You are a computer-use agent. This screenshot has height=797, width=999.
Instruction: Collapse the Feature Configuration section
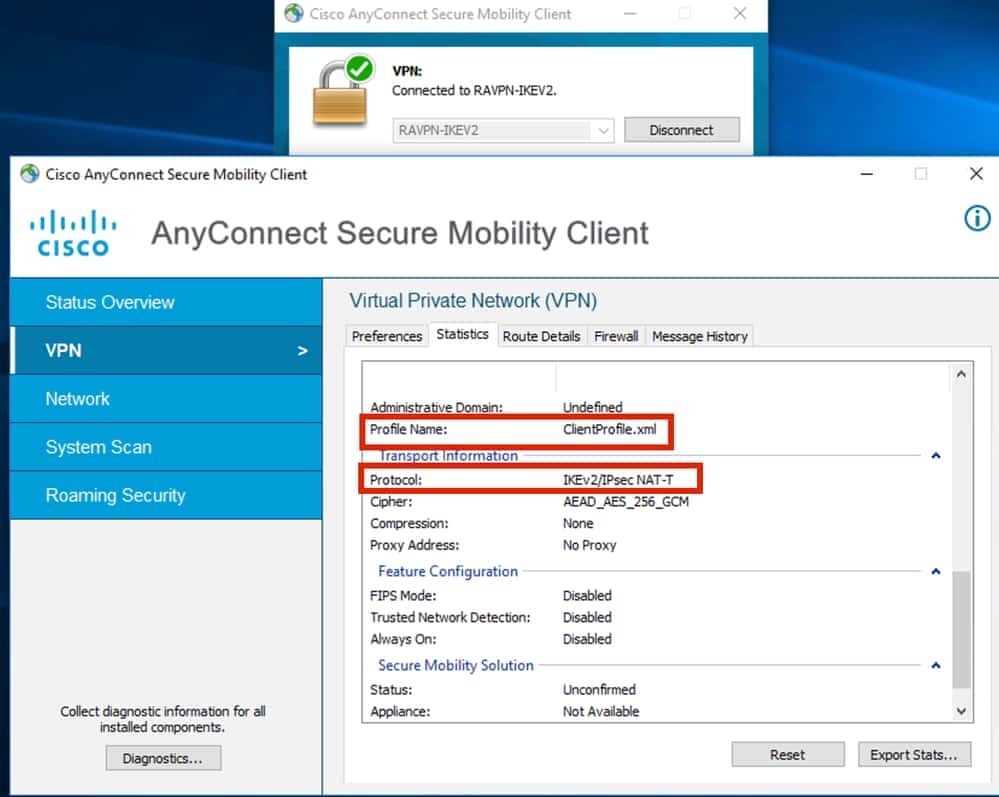pyautogui.click(x=935, y=571)
